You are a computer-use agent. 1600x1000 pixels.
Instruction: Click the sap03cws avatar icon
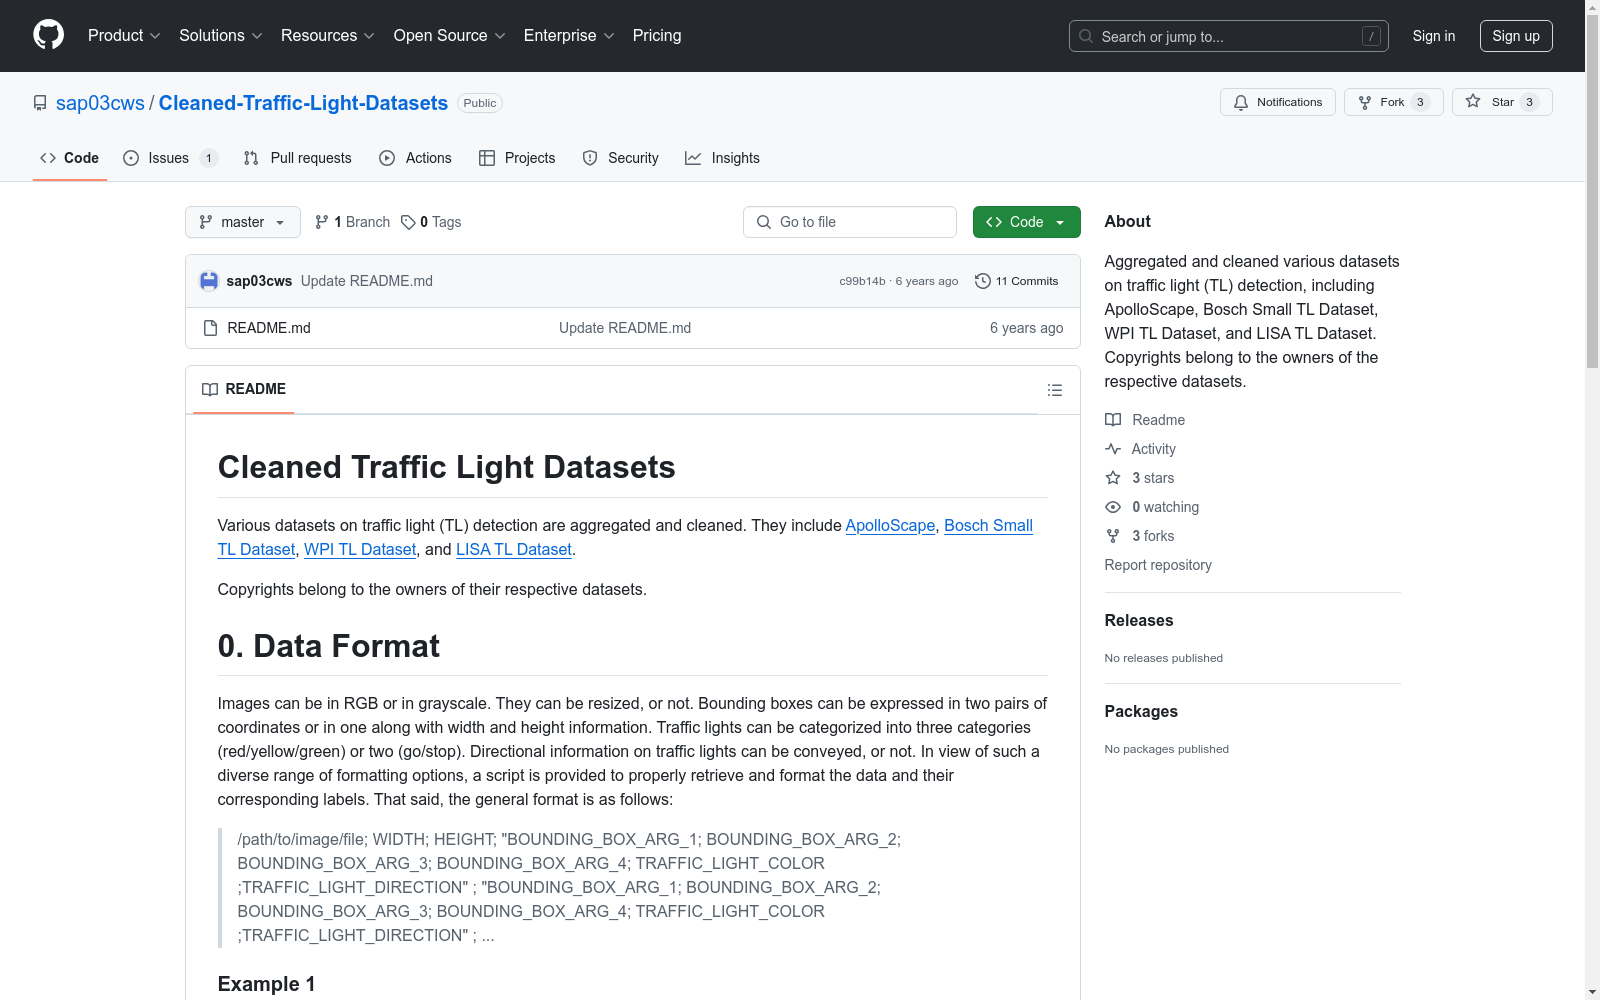coord(209,281)
